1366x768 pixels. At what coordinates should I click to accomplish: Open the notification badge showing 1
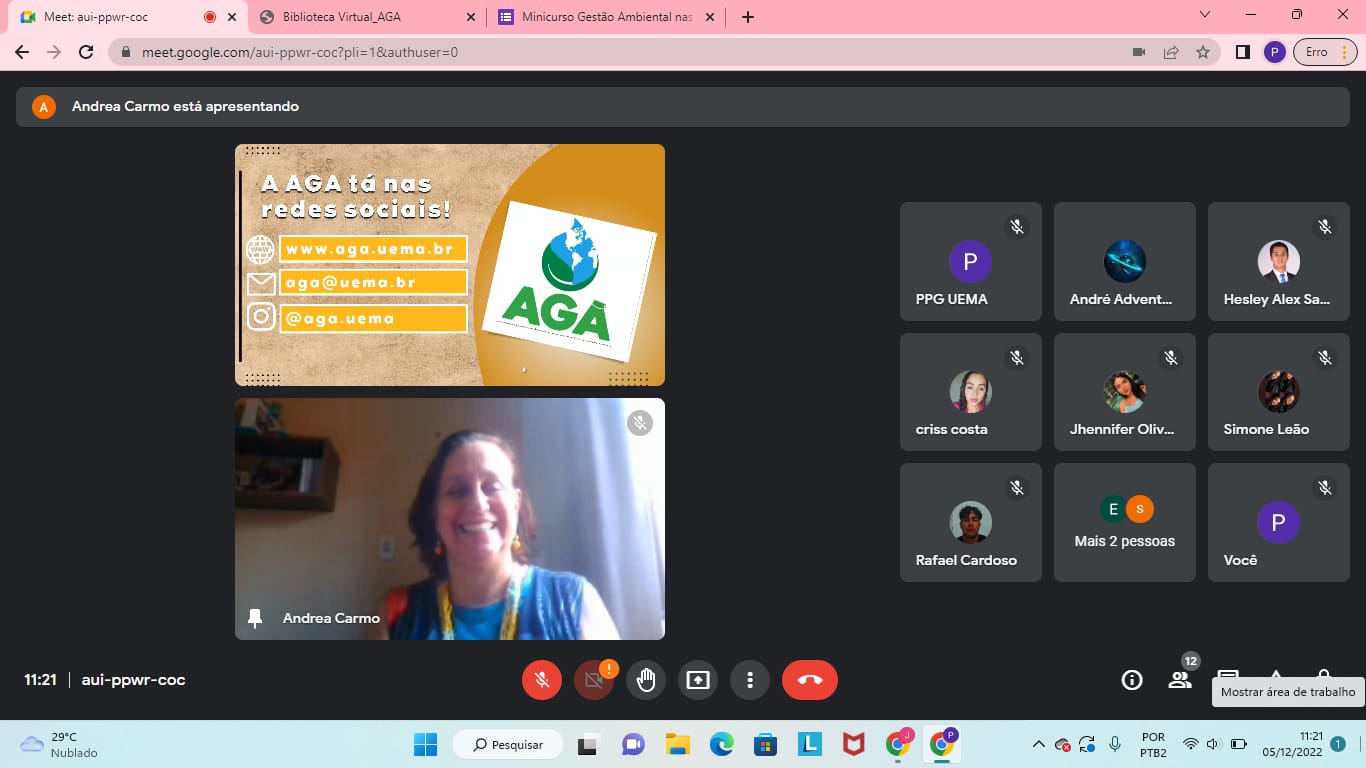click(x=1338, y=744)
